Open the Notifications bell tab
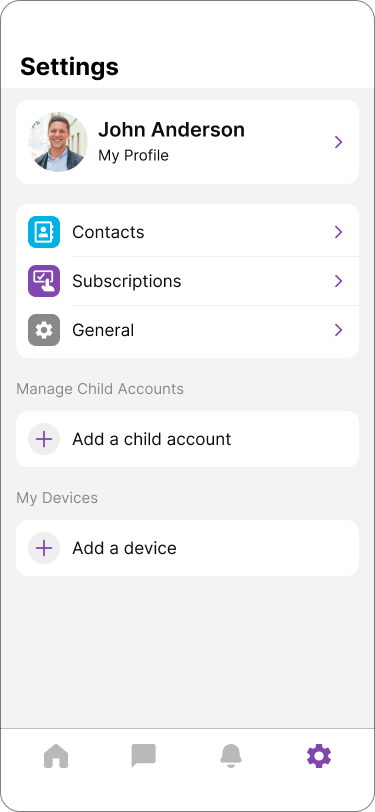 pyautogui.click(x=231, y=756)
